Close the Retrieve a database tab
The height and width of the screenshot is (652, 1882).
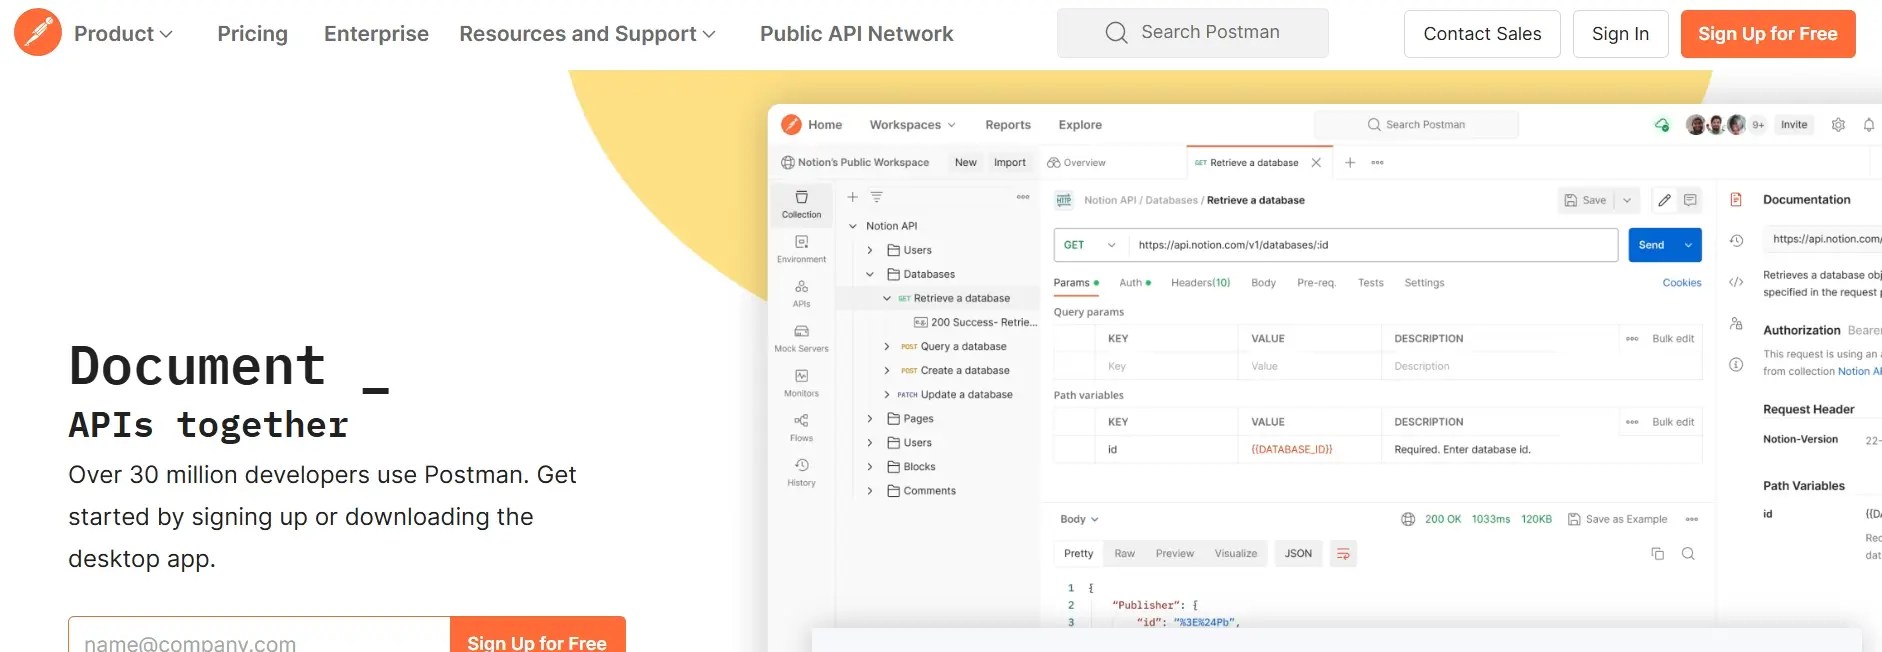[x=1316, y=162]
